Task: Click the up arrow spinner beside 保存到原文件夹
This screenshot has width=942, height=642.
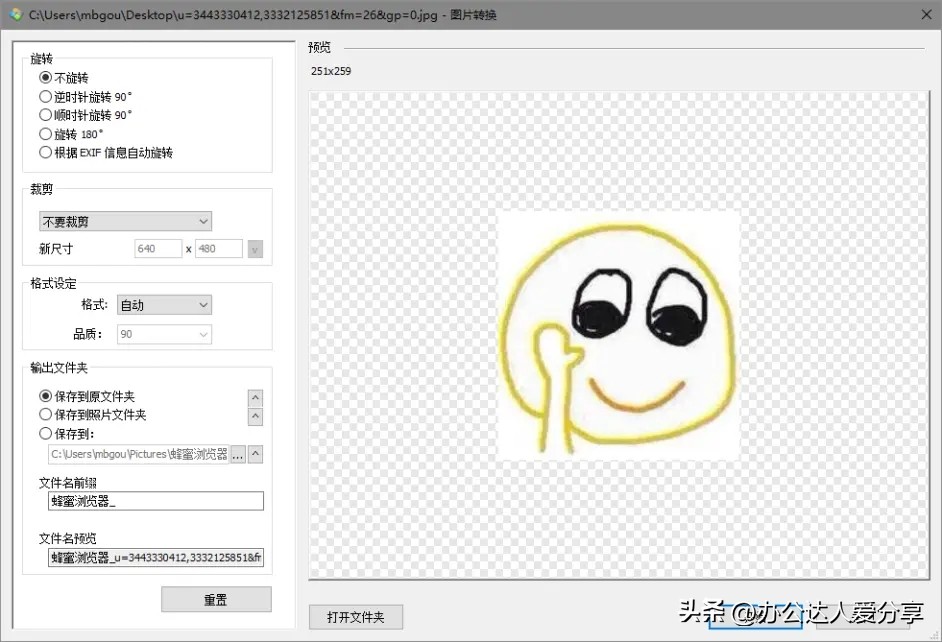Action: point(256,397)
